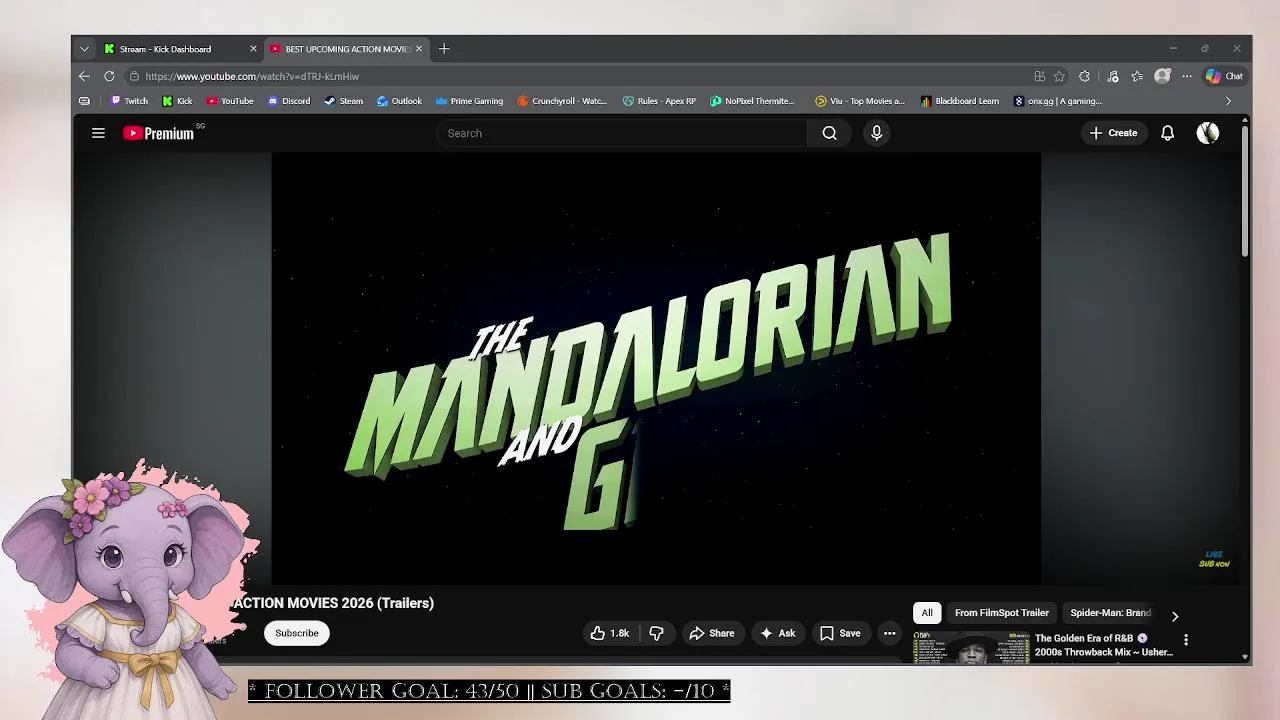Image resolution: width=1280 pixels, height=720 pixels.
Task: Close the YouTube video tab
Action: (x=419, y=49)
